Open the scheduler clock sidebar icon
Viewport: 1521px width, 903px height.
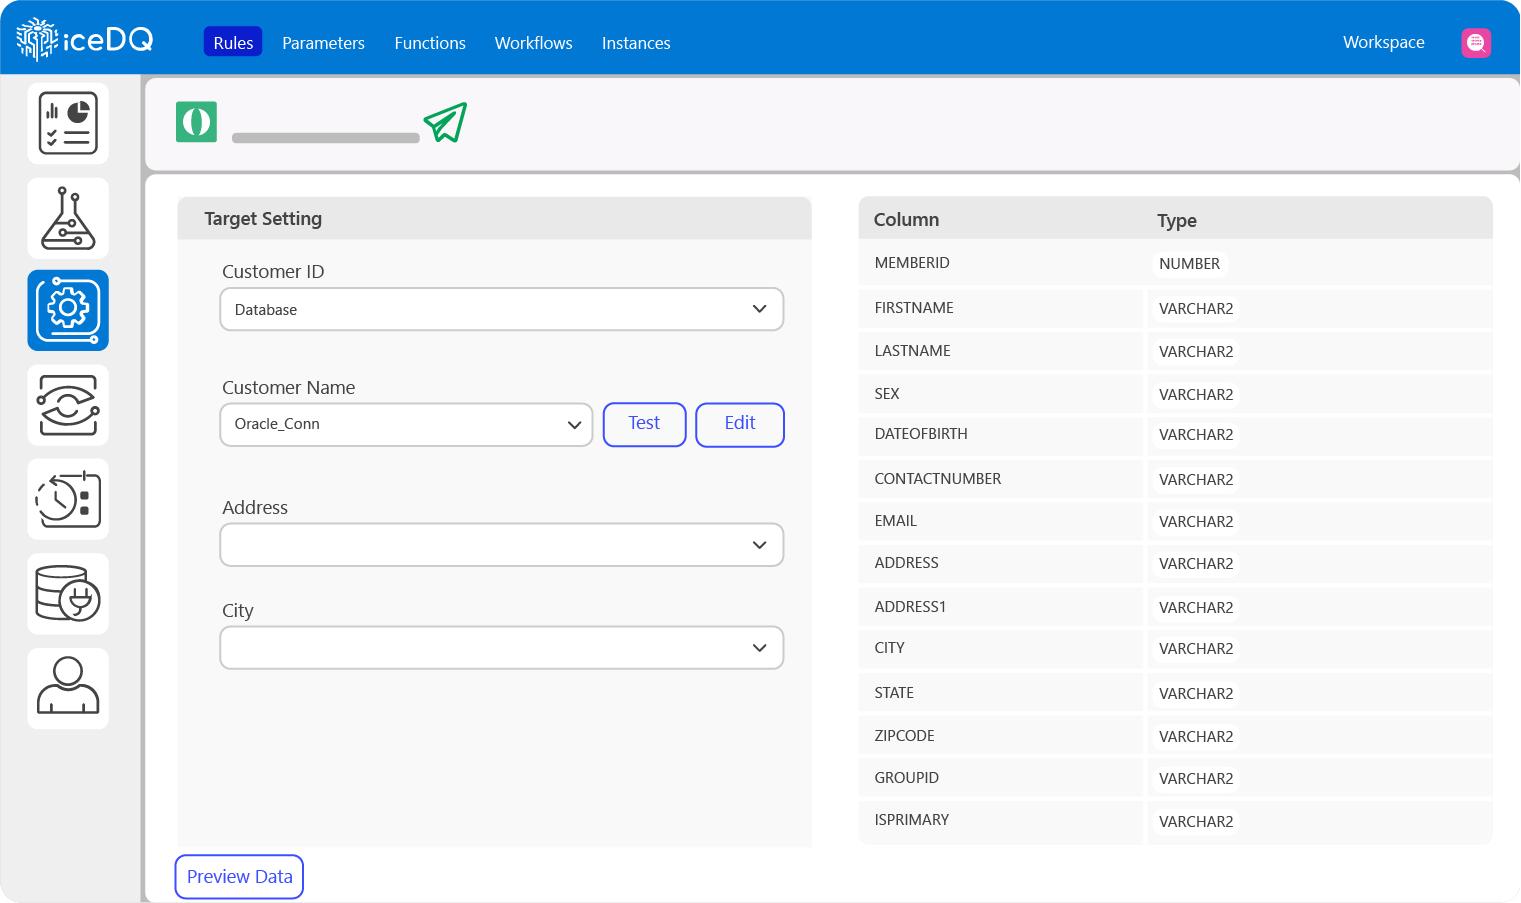click(68, 499)
